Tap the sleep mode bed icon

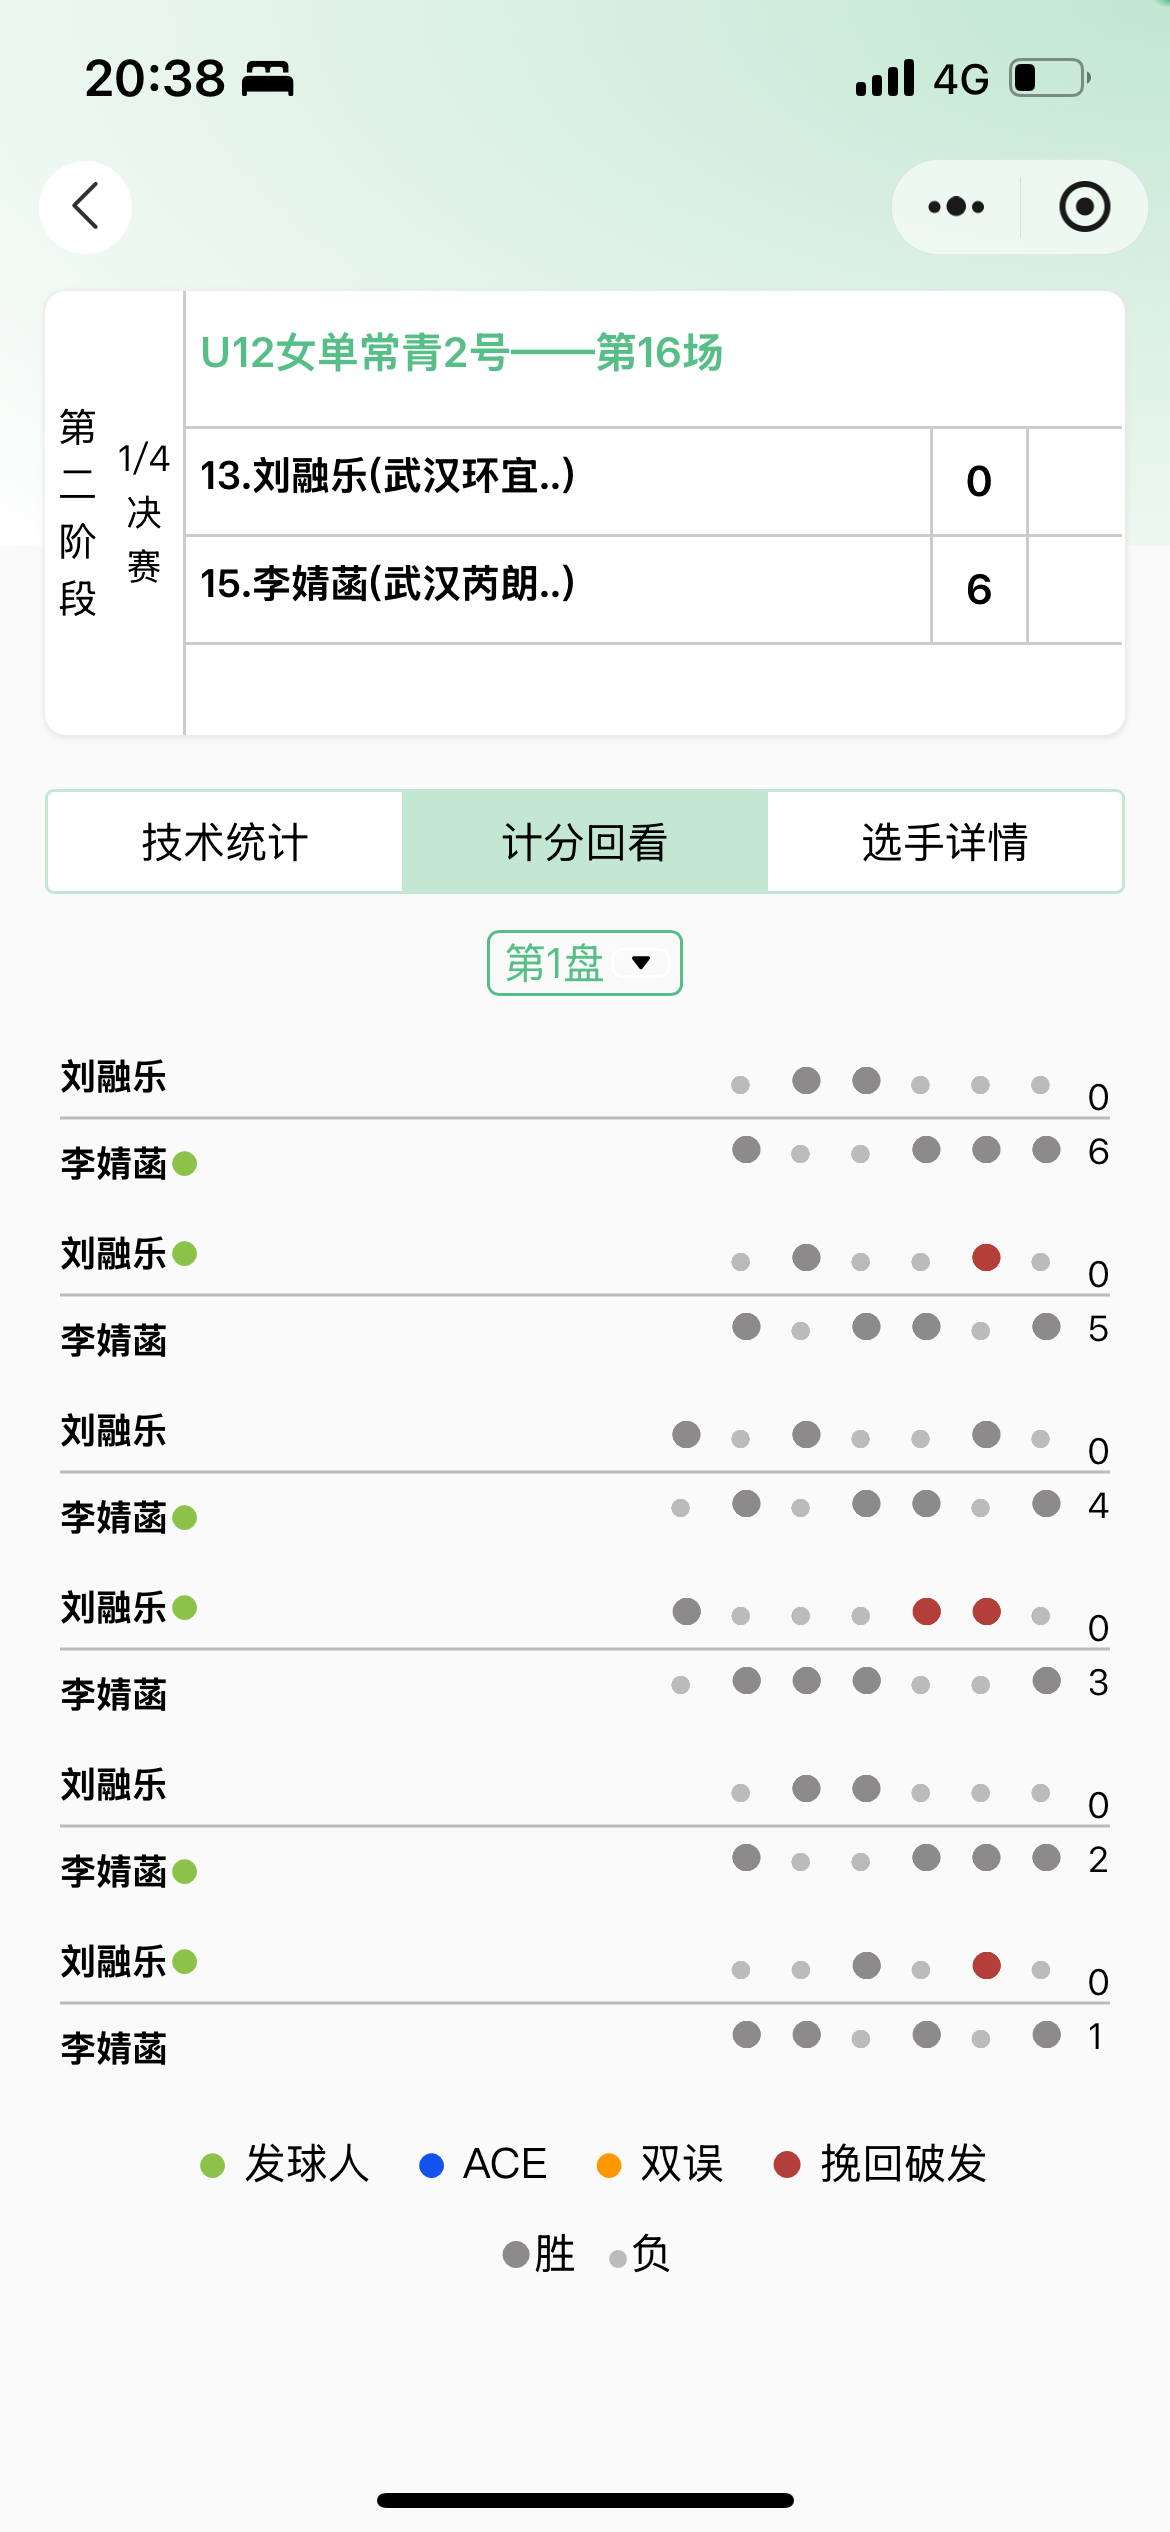point(268,78)
